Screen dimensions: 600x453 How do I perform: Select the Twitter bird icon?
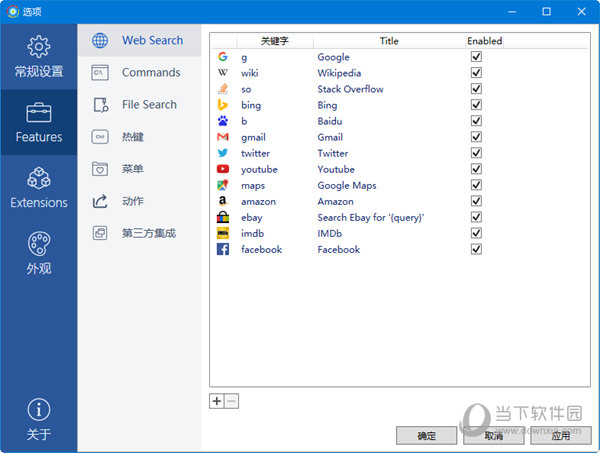pos(223,153)
